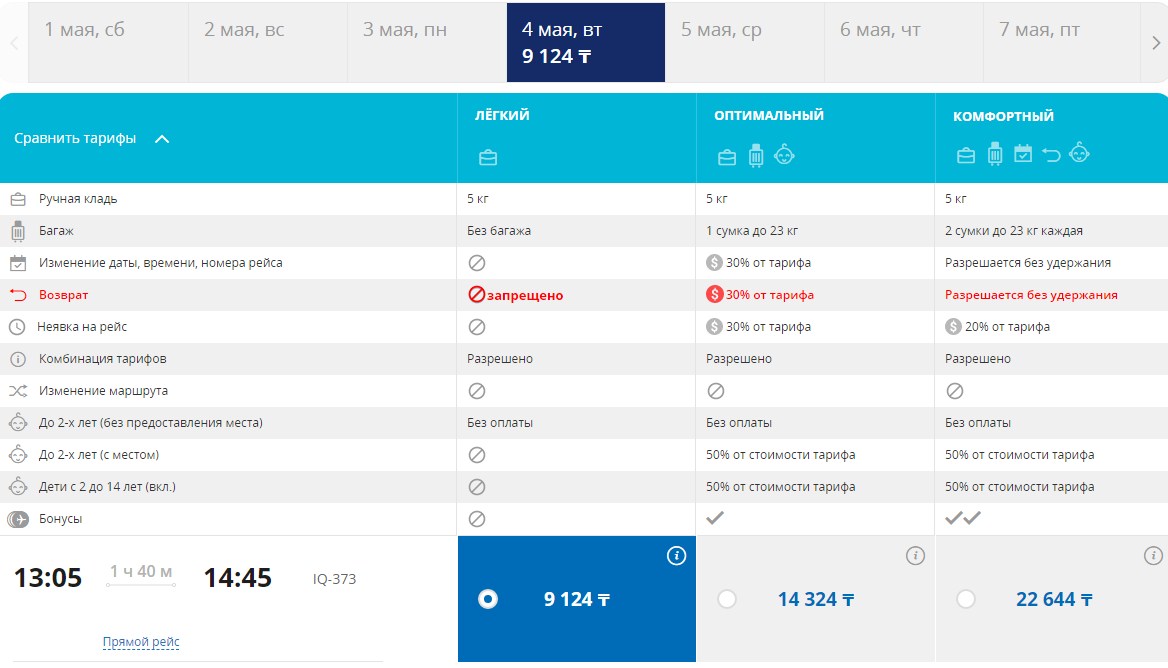Click the Возврат row label
This screenshot has height=668, width=1168.
64,295
